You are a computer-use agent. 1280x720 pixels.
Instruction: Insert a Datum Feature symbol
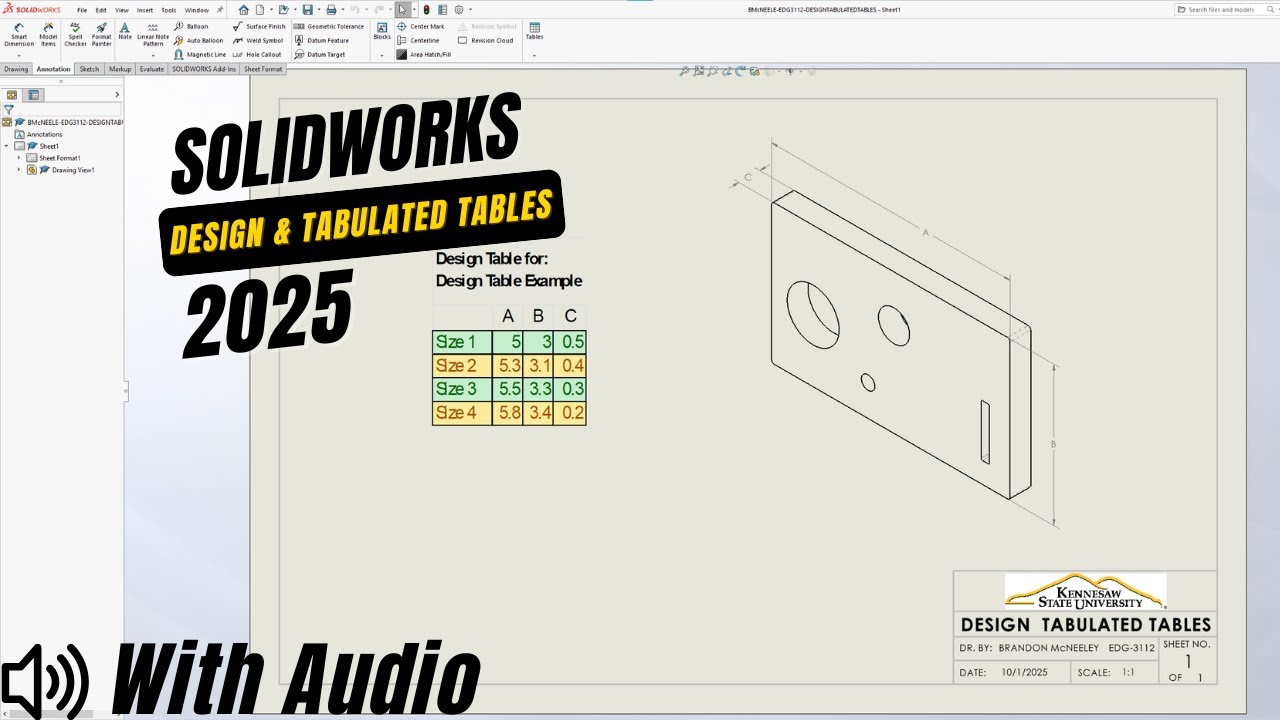coord(321,40)
